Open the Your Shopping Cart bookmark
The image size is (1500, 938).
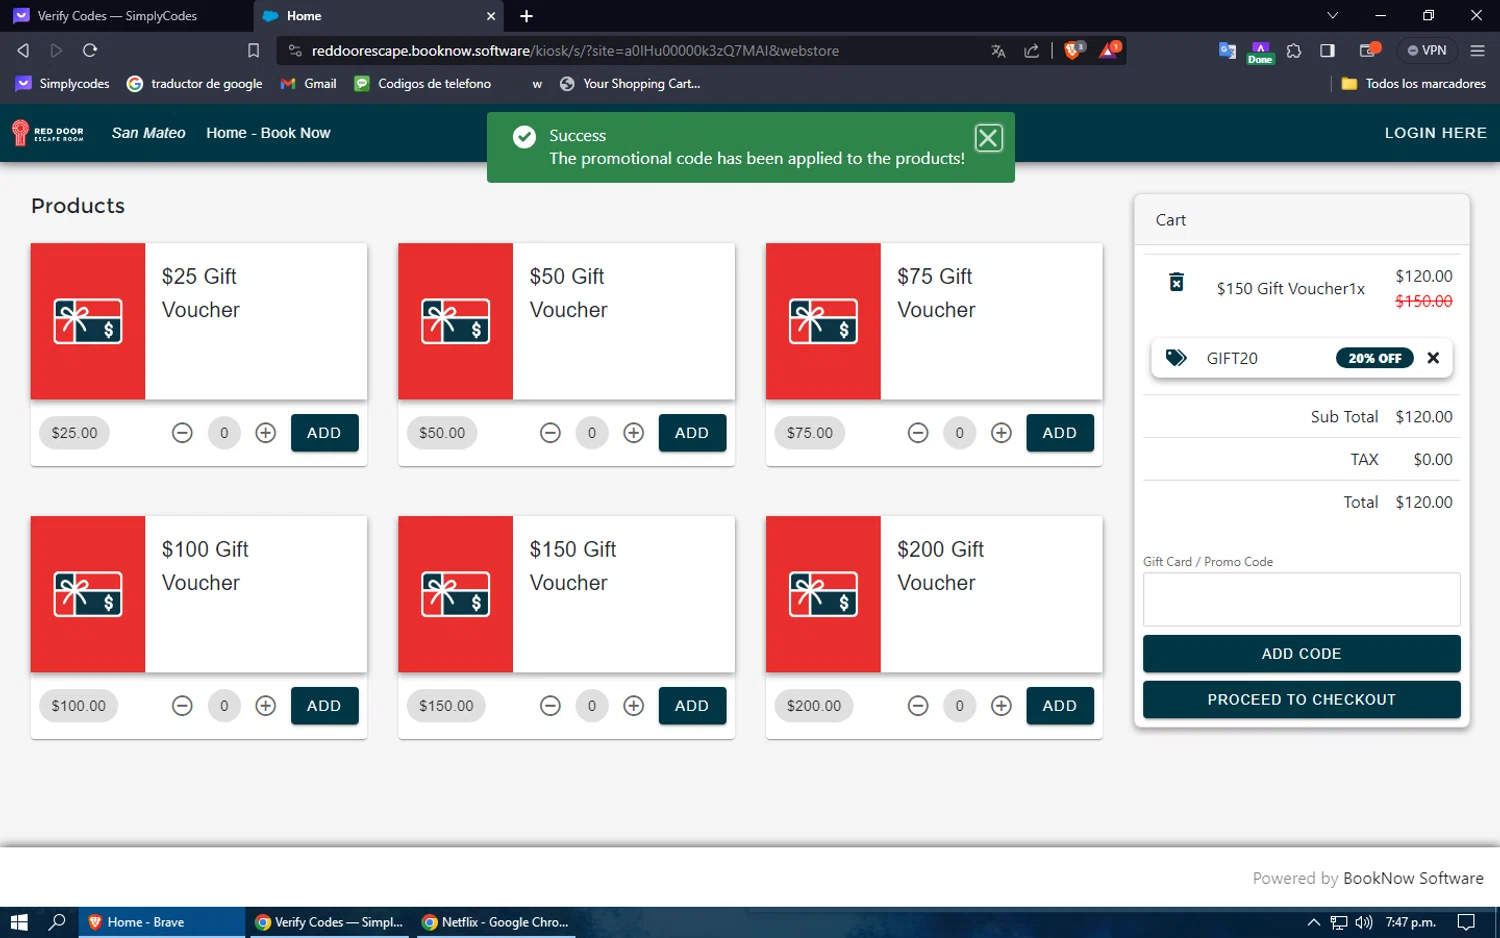[x=630, y=84]
